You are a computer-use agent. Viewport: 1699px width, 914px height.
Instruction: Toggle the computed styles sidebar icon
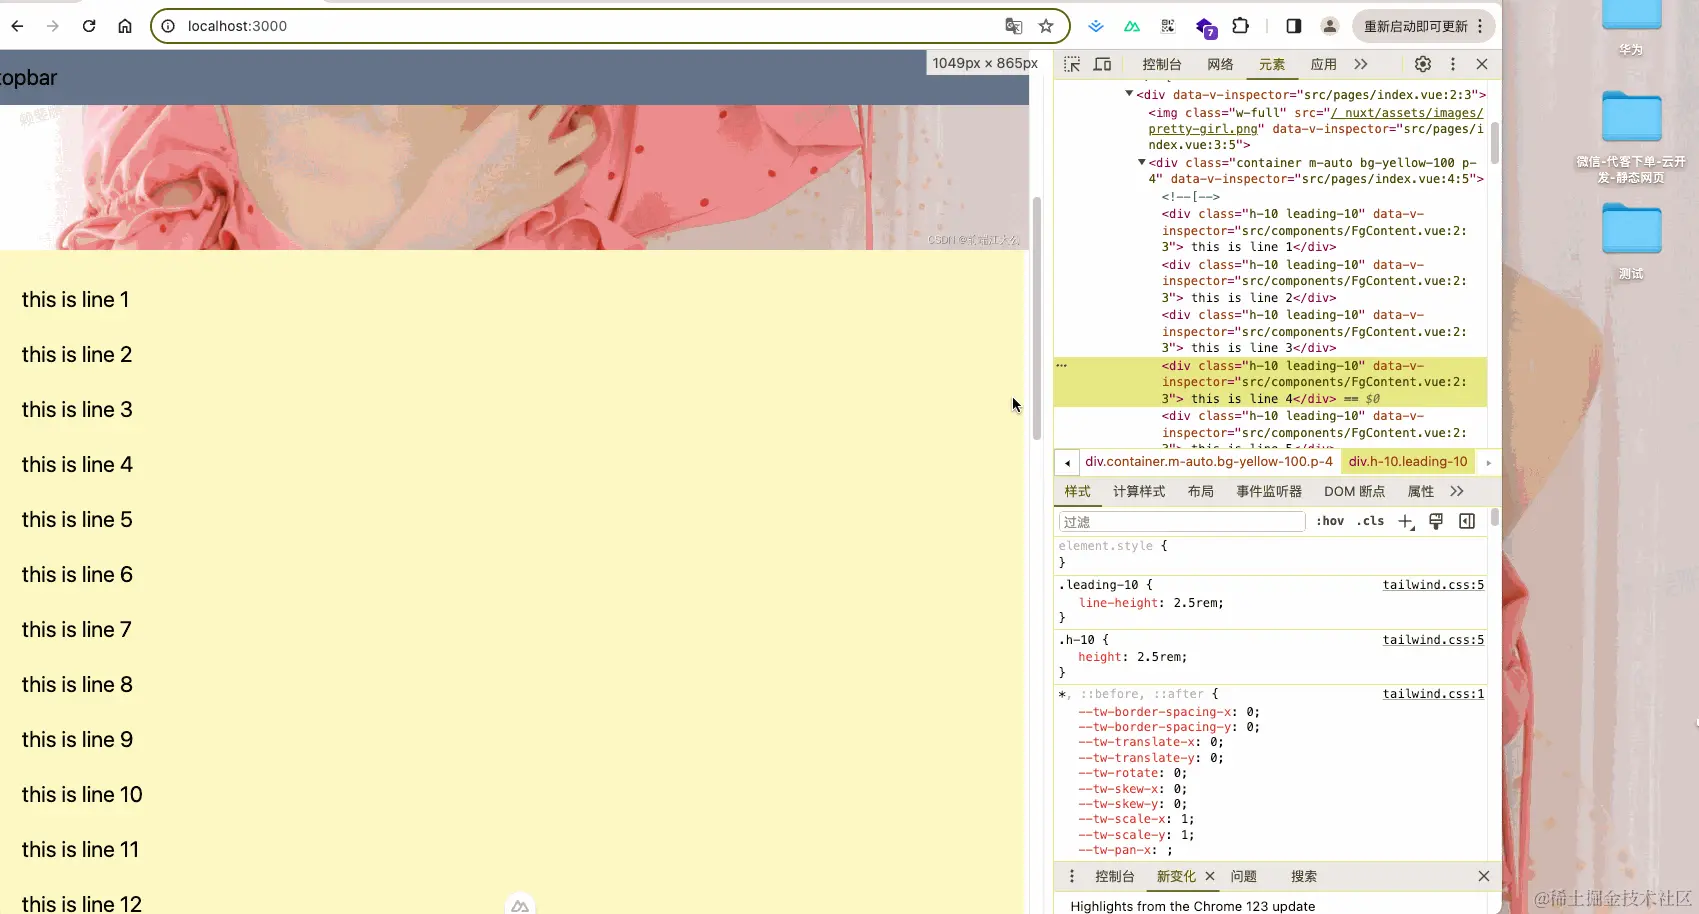[1467, 521]
